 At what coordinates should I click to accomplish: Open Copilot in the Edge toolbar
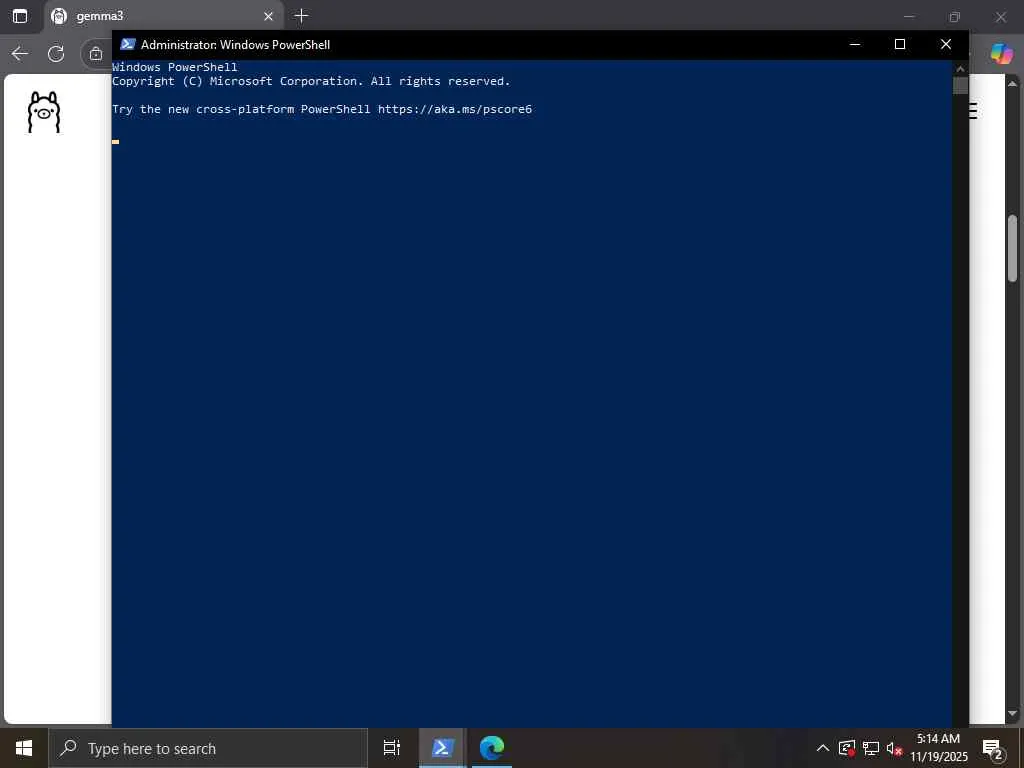coord(1001,54)
